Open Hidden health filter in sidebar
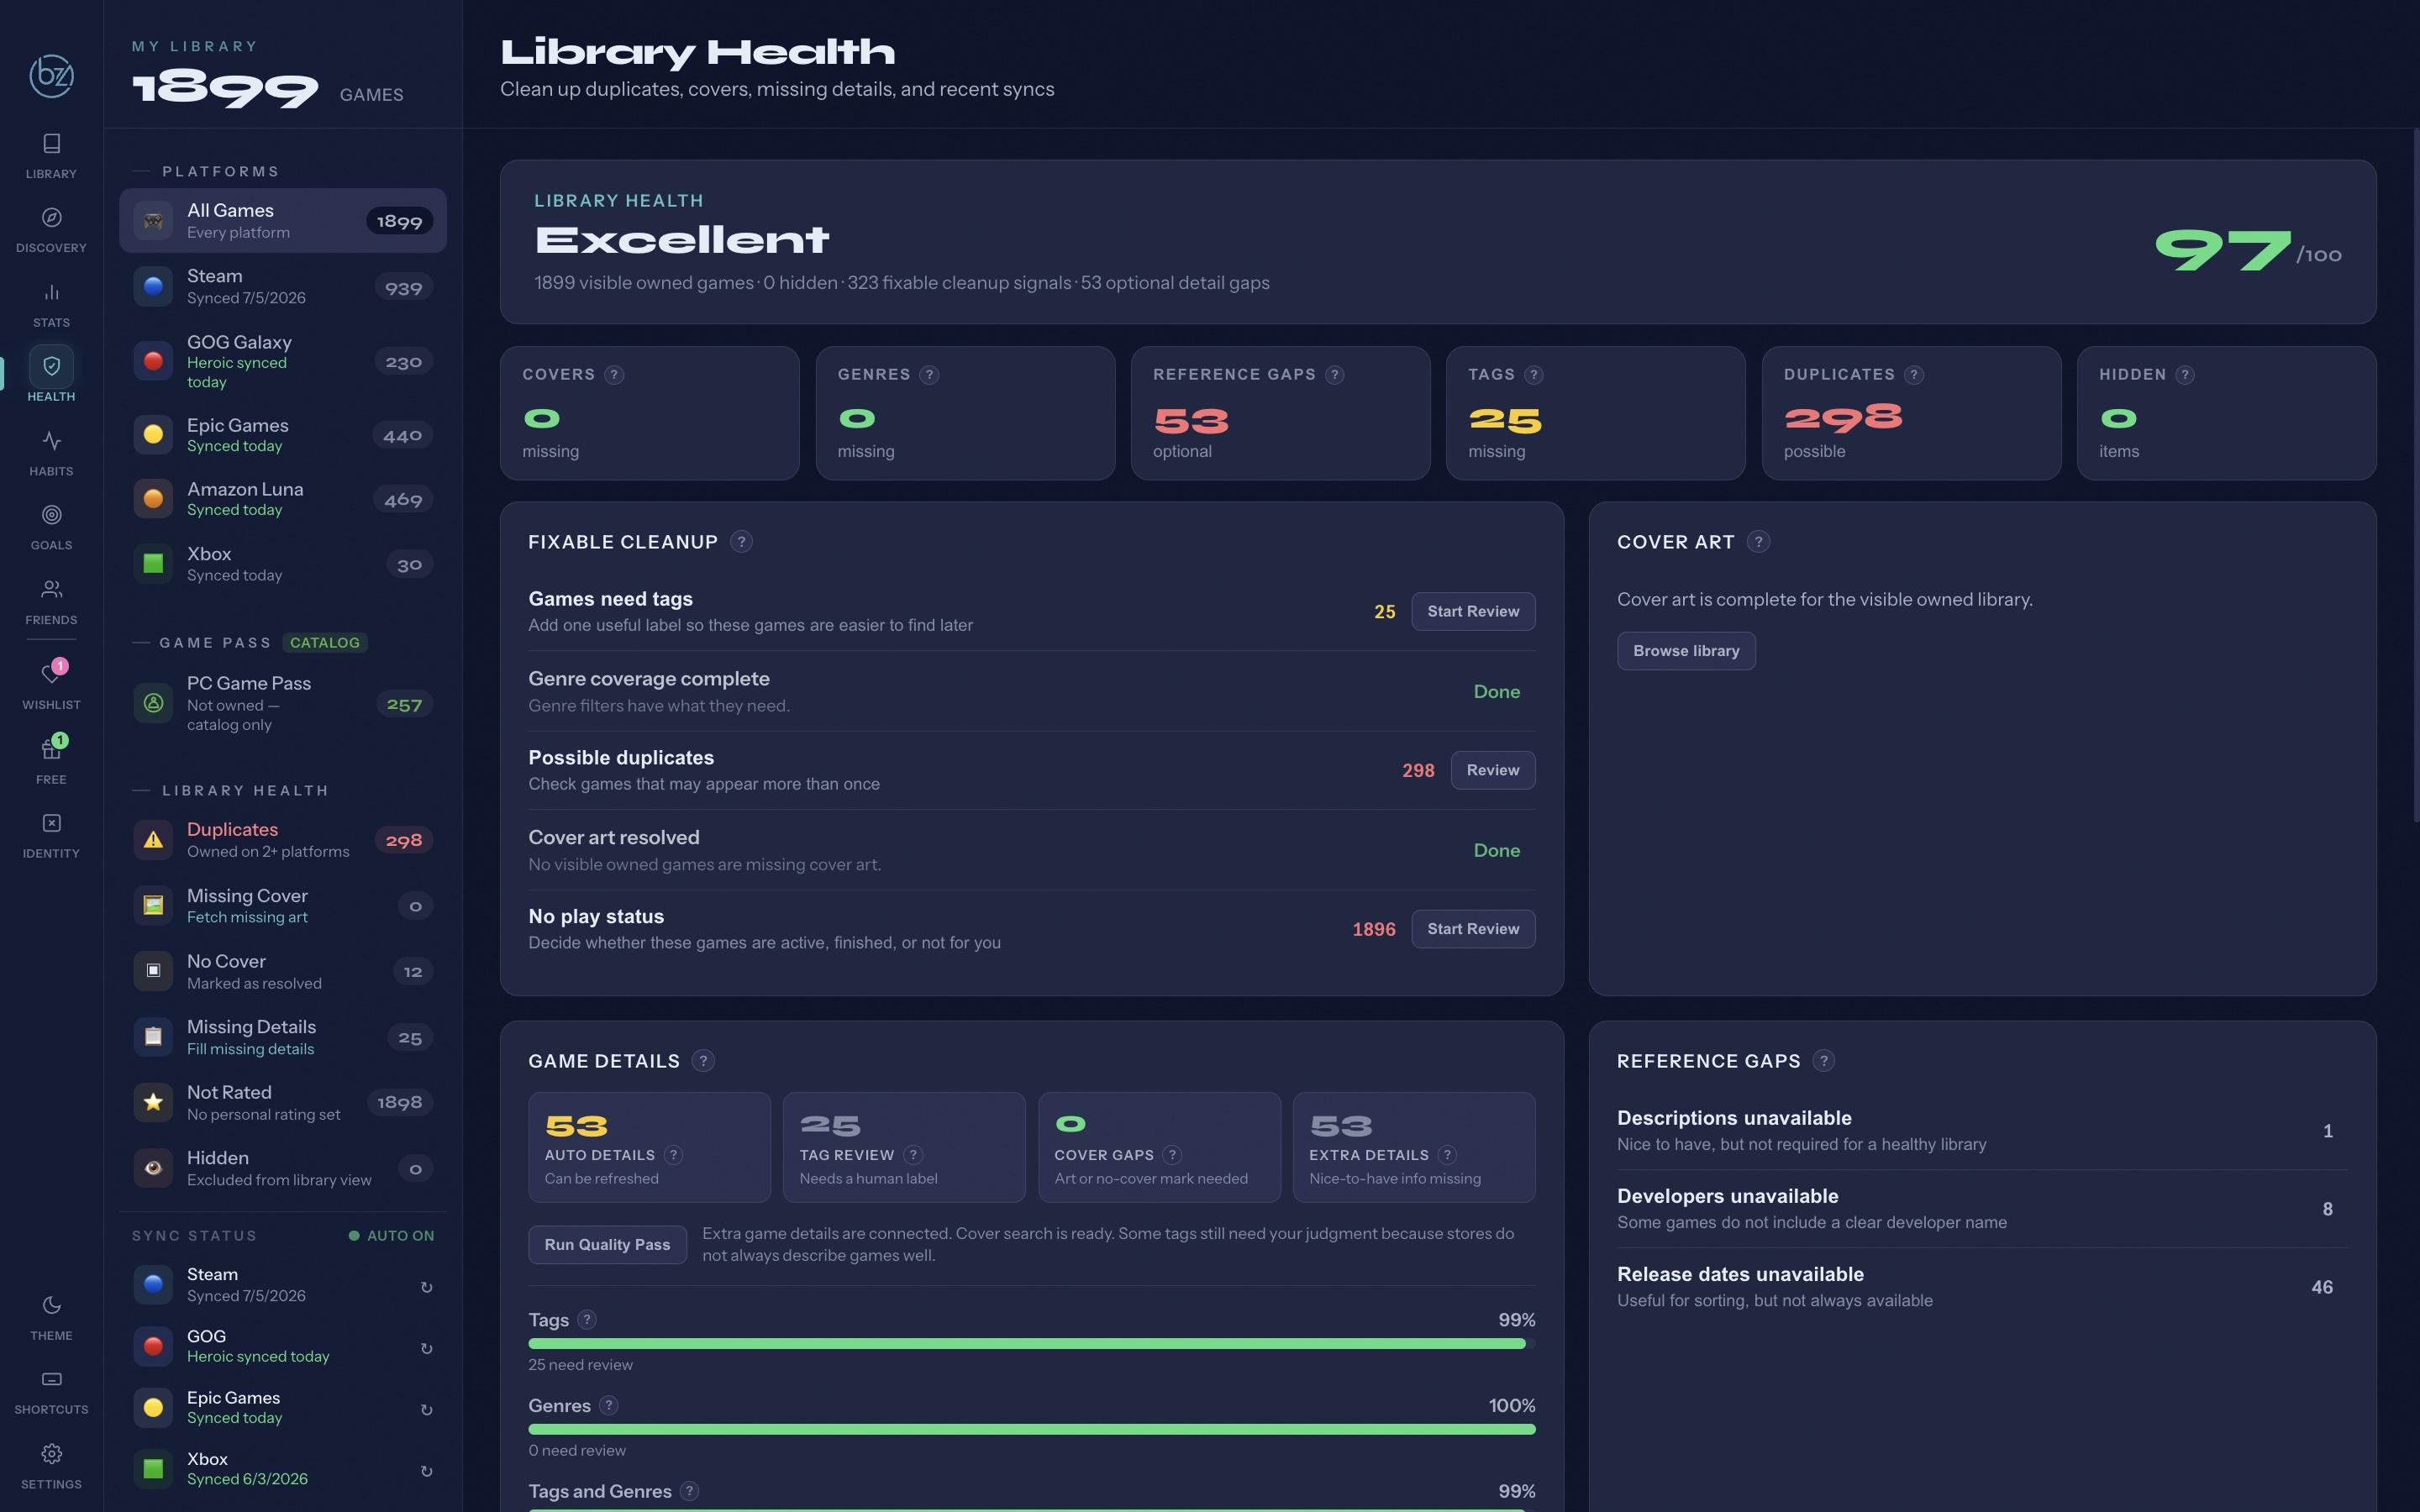 pos(283,1168)
